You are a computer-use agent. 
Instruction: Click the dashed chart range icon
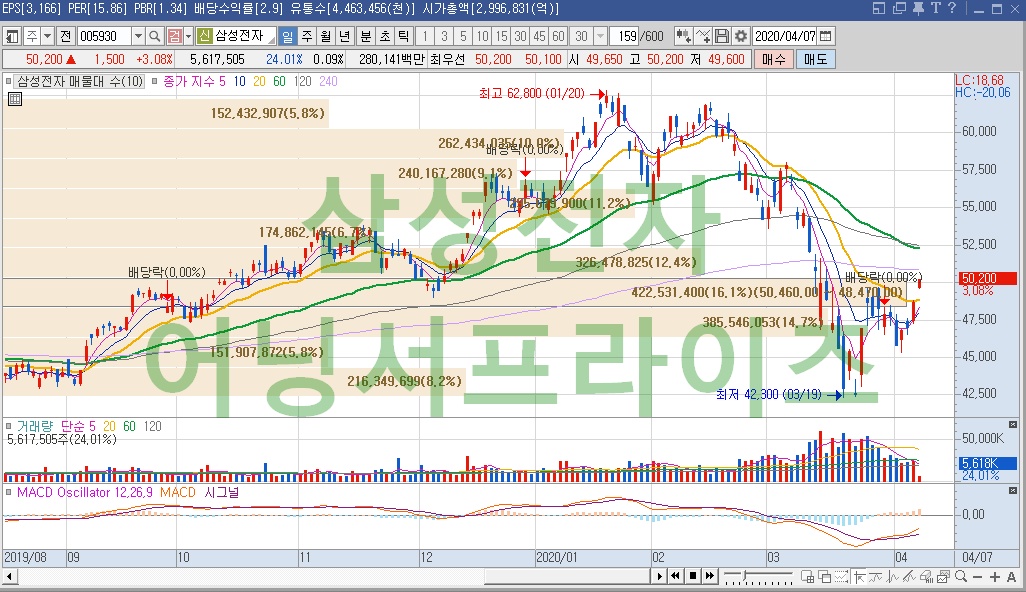[x=841, y=576]
